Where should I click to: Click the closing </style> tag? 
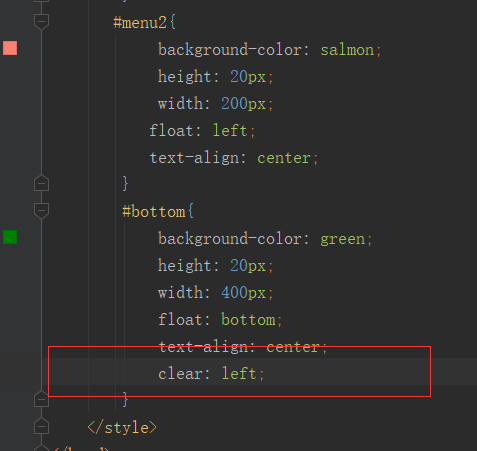[122, 428]
